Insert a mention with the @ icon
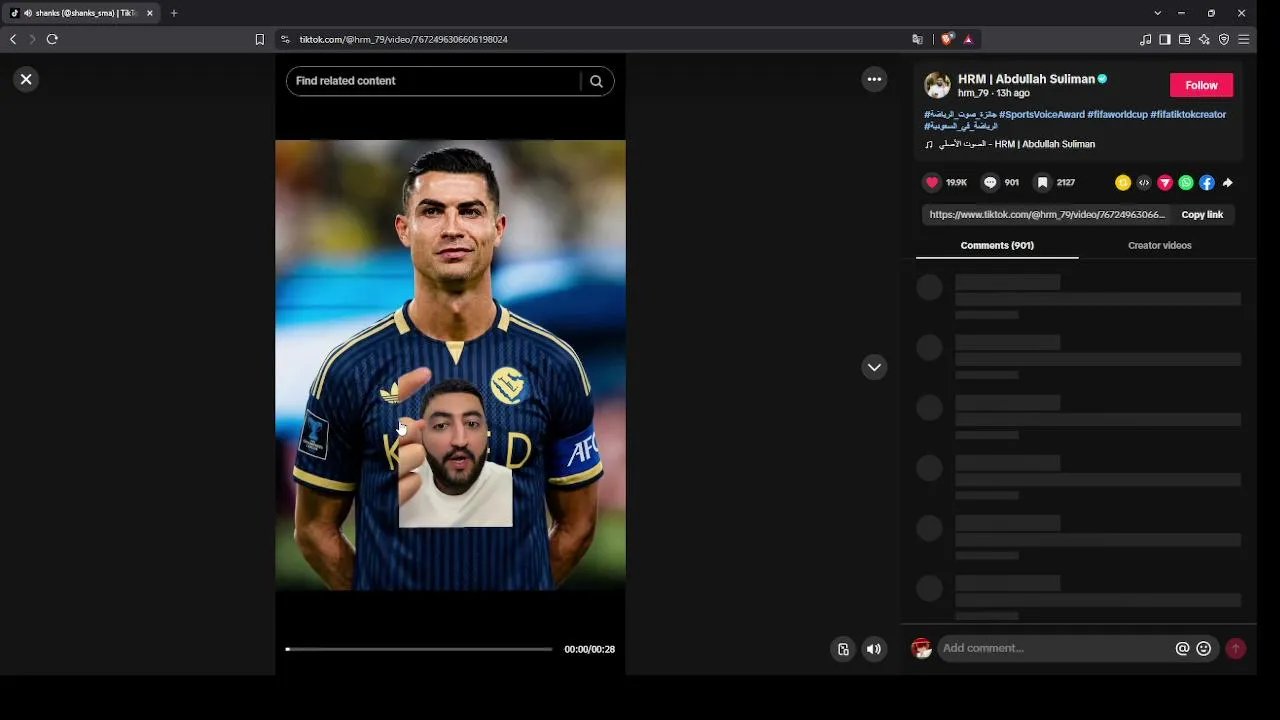Screen dimensions: 1280x720 coord(1182,648)
